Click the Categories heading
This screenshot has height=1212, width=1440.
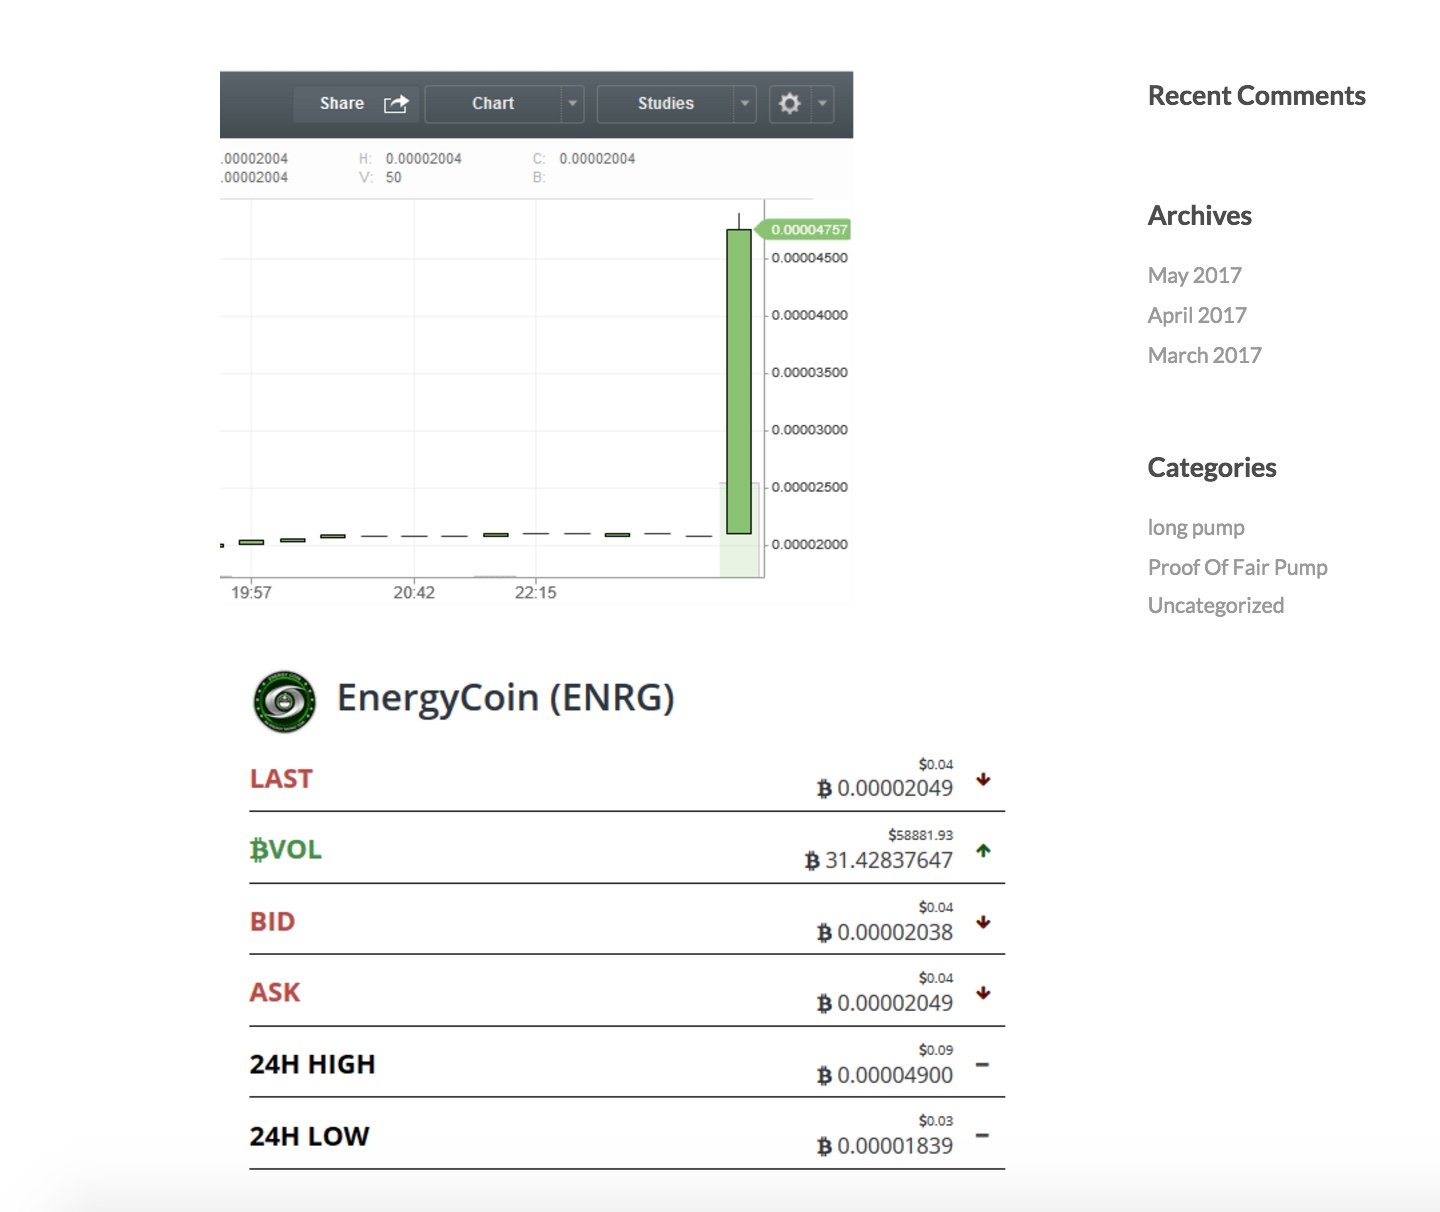click(1212, 468)
